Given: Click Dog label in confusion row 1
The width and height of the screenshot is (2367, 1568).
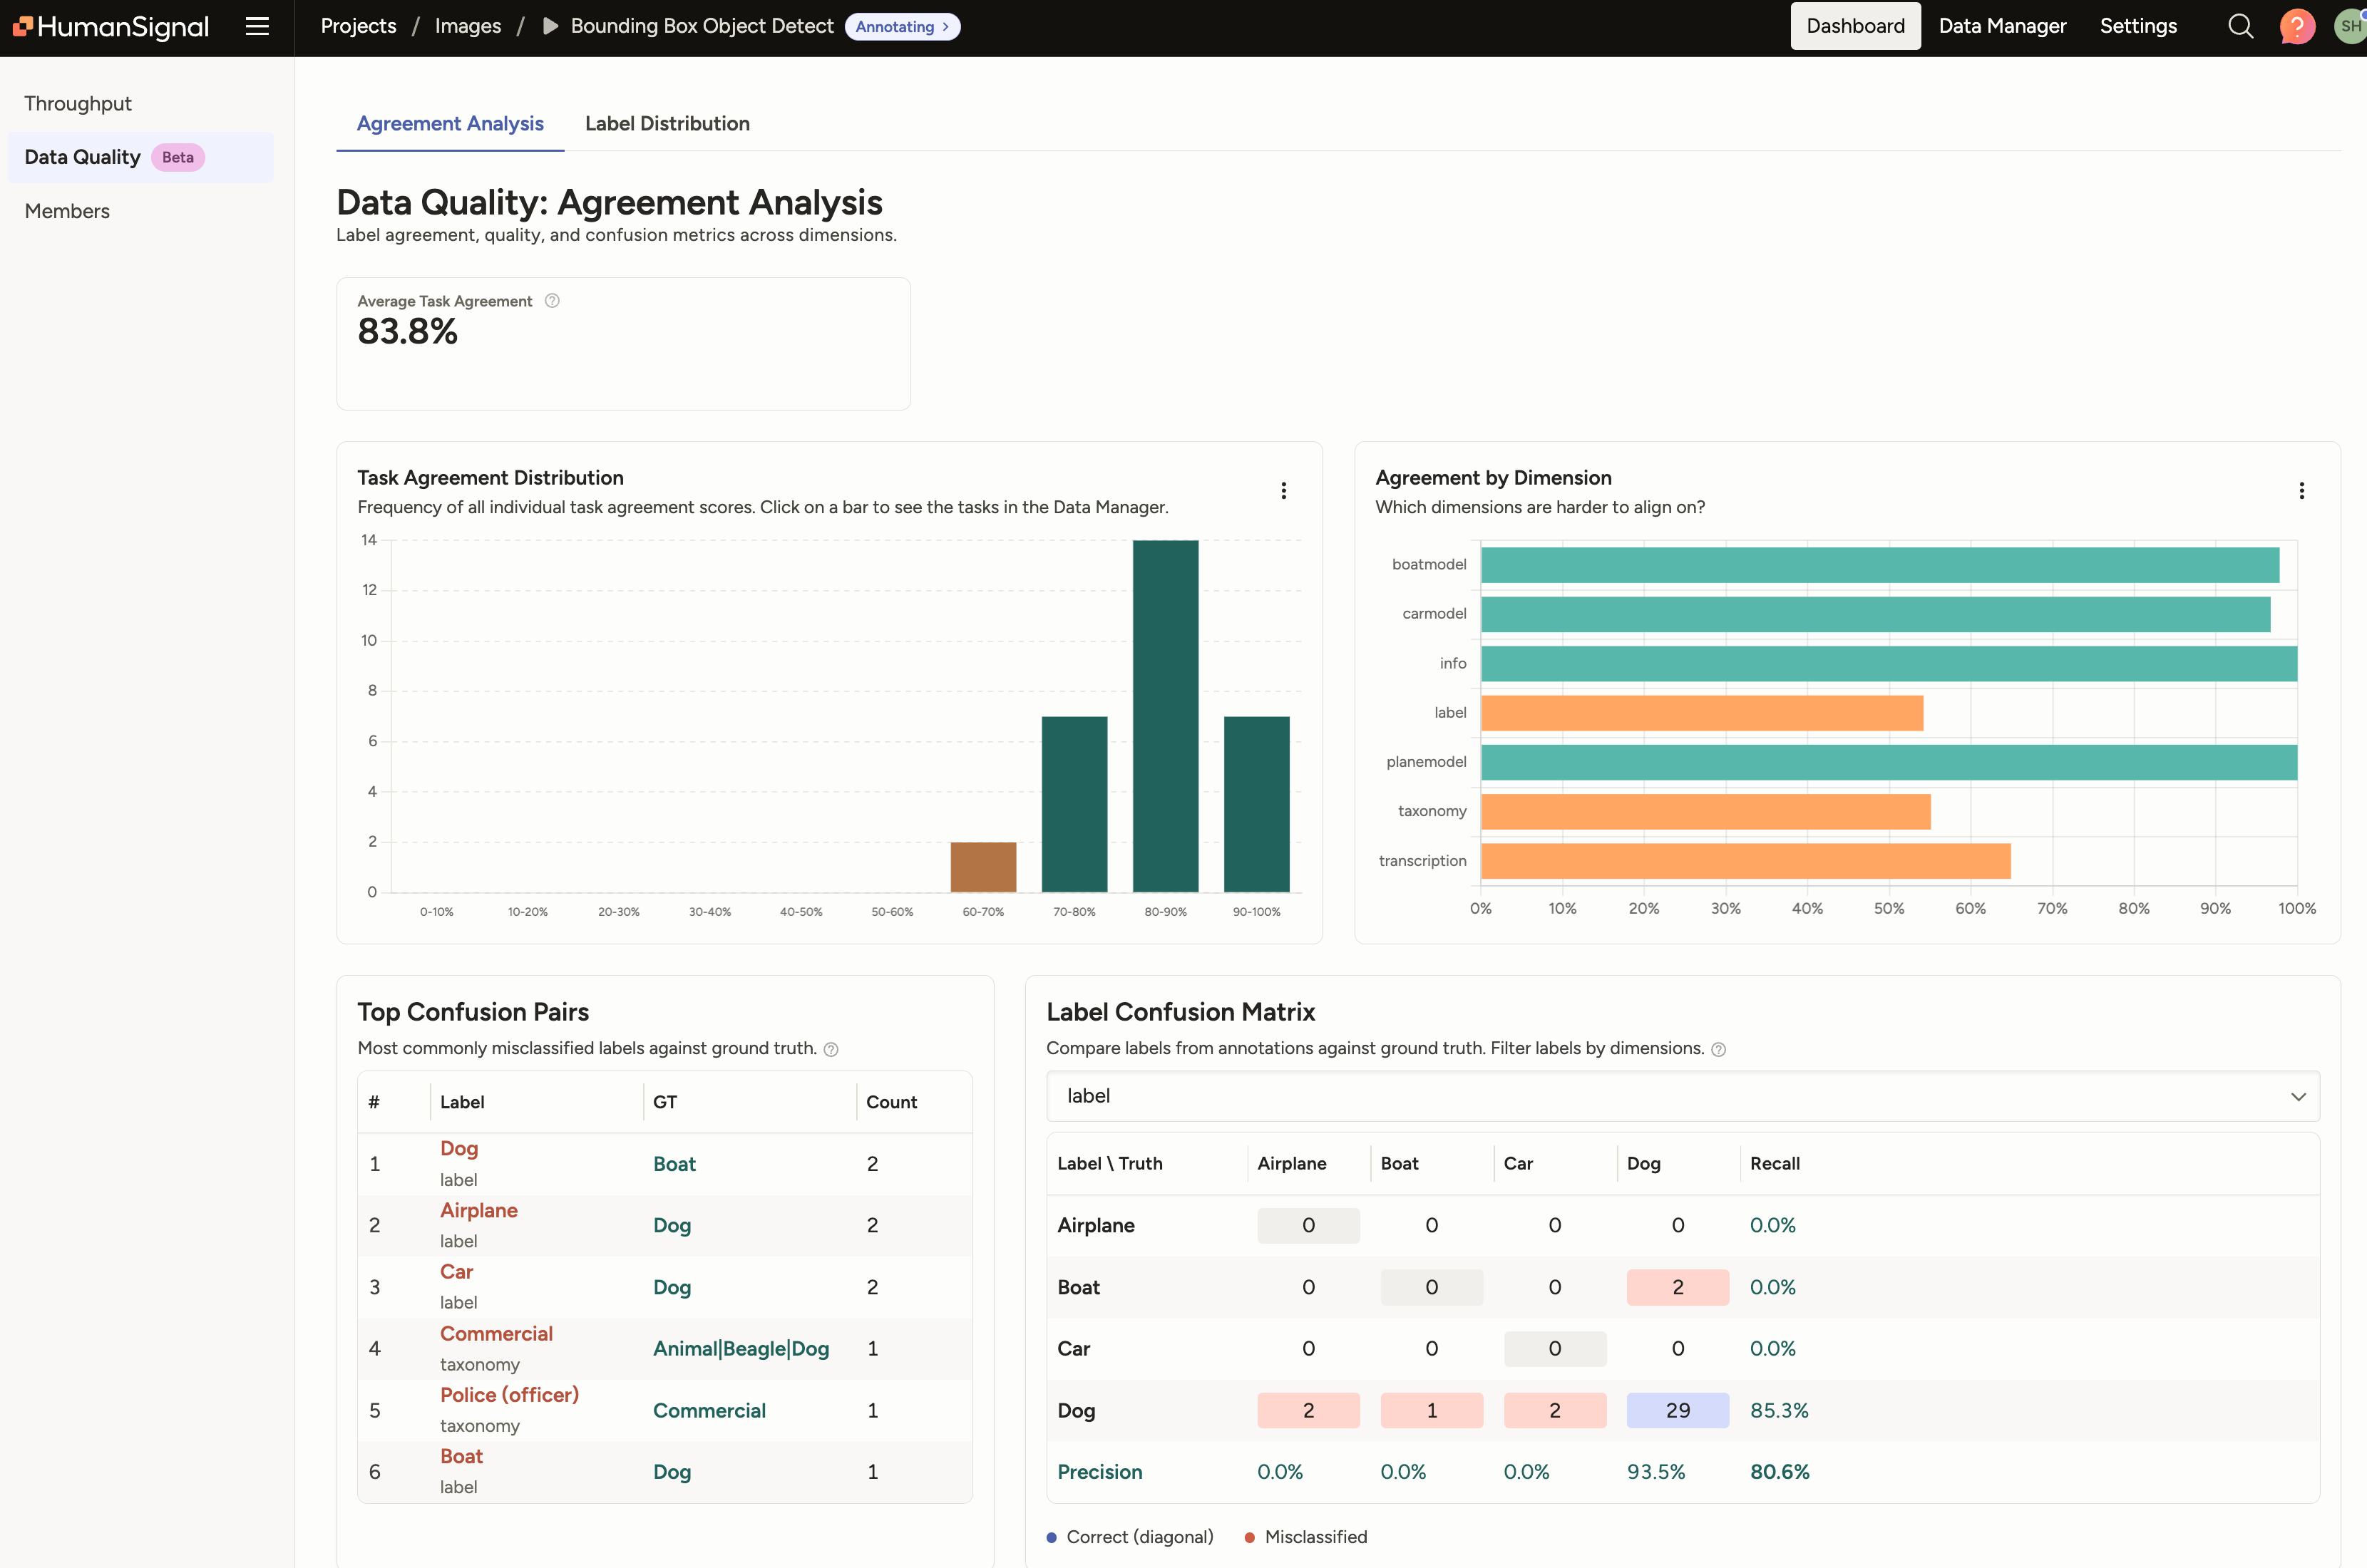Looking at the screenshot, I should (x=459, y=1149).
